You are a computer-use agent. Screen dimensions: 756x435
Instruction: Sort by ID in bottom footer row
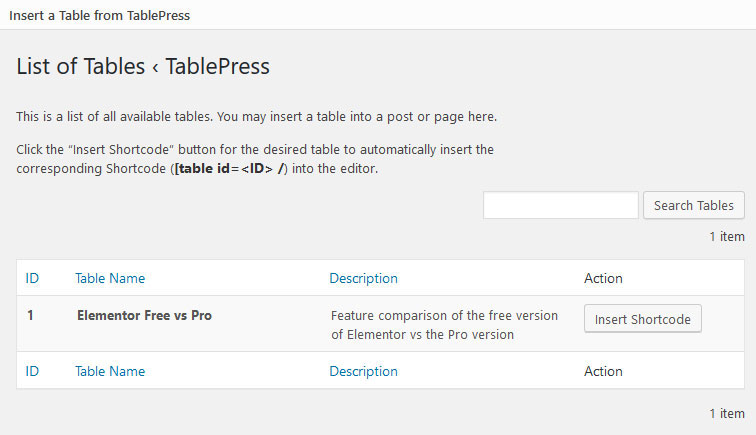point(32,371)
